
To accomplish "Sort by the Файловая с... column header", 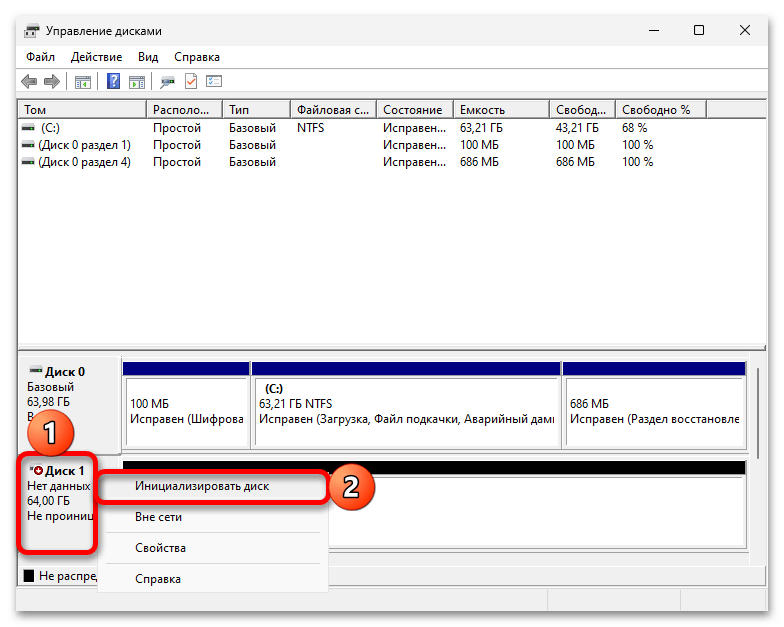I will point(334,110).
